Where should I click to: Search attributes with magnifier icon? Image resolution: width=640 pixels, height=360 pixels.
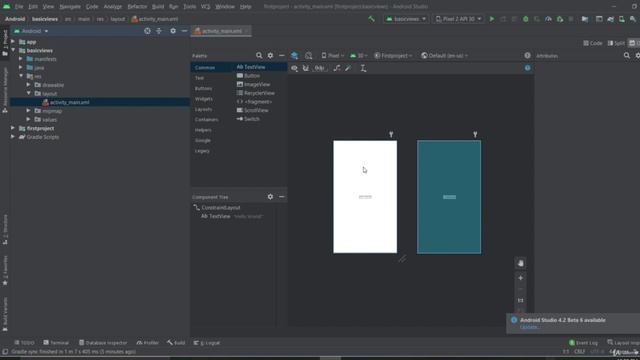(627, 56)
